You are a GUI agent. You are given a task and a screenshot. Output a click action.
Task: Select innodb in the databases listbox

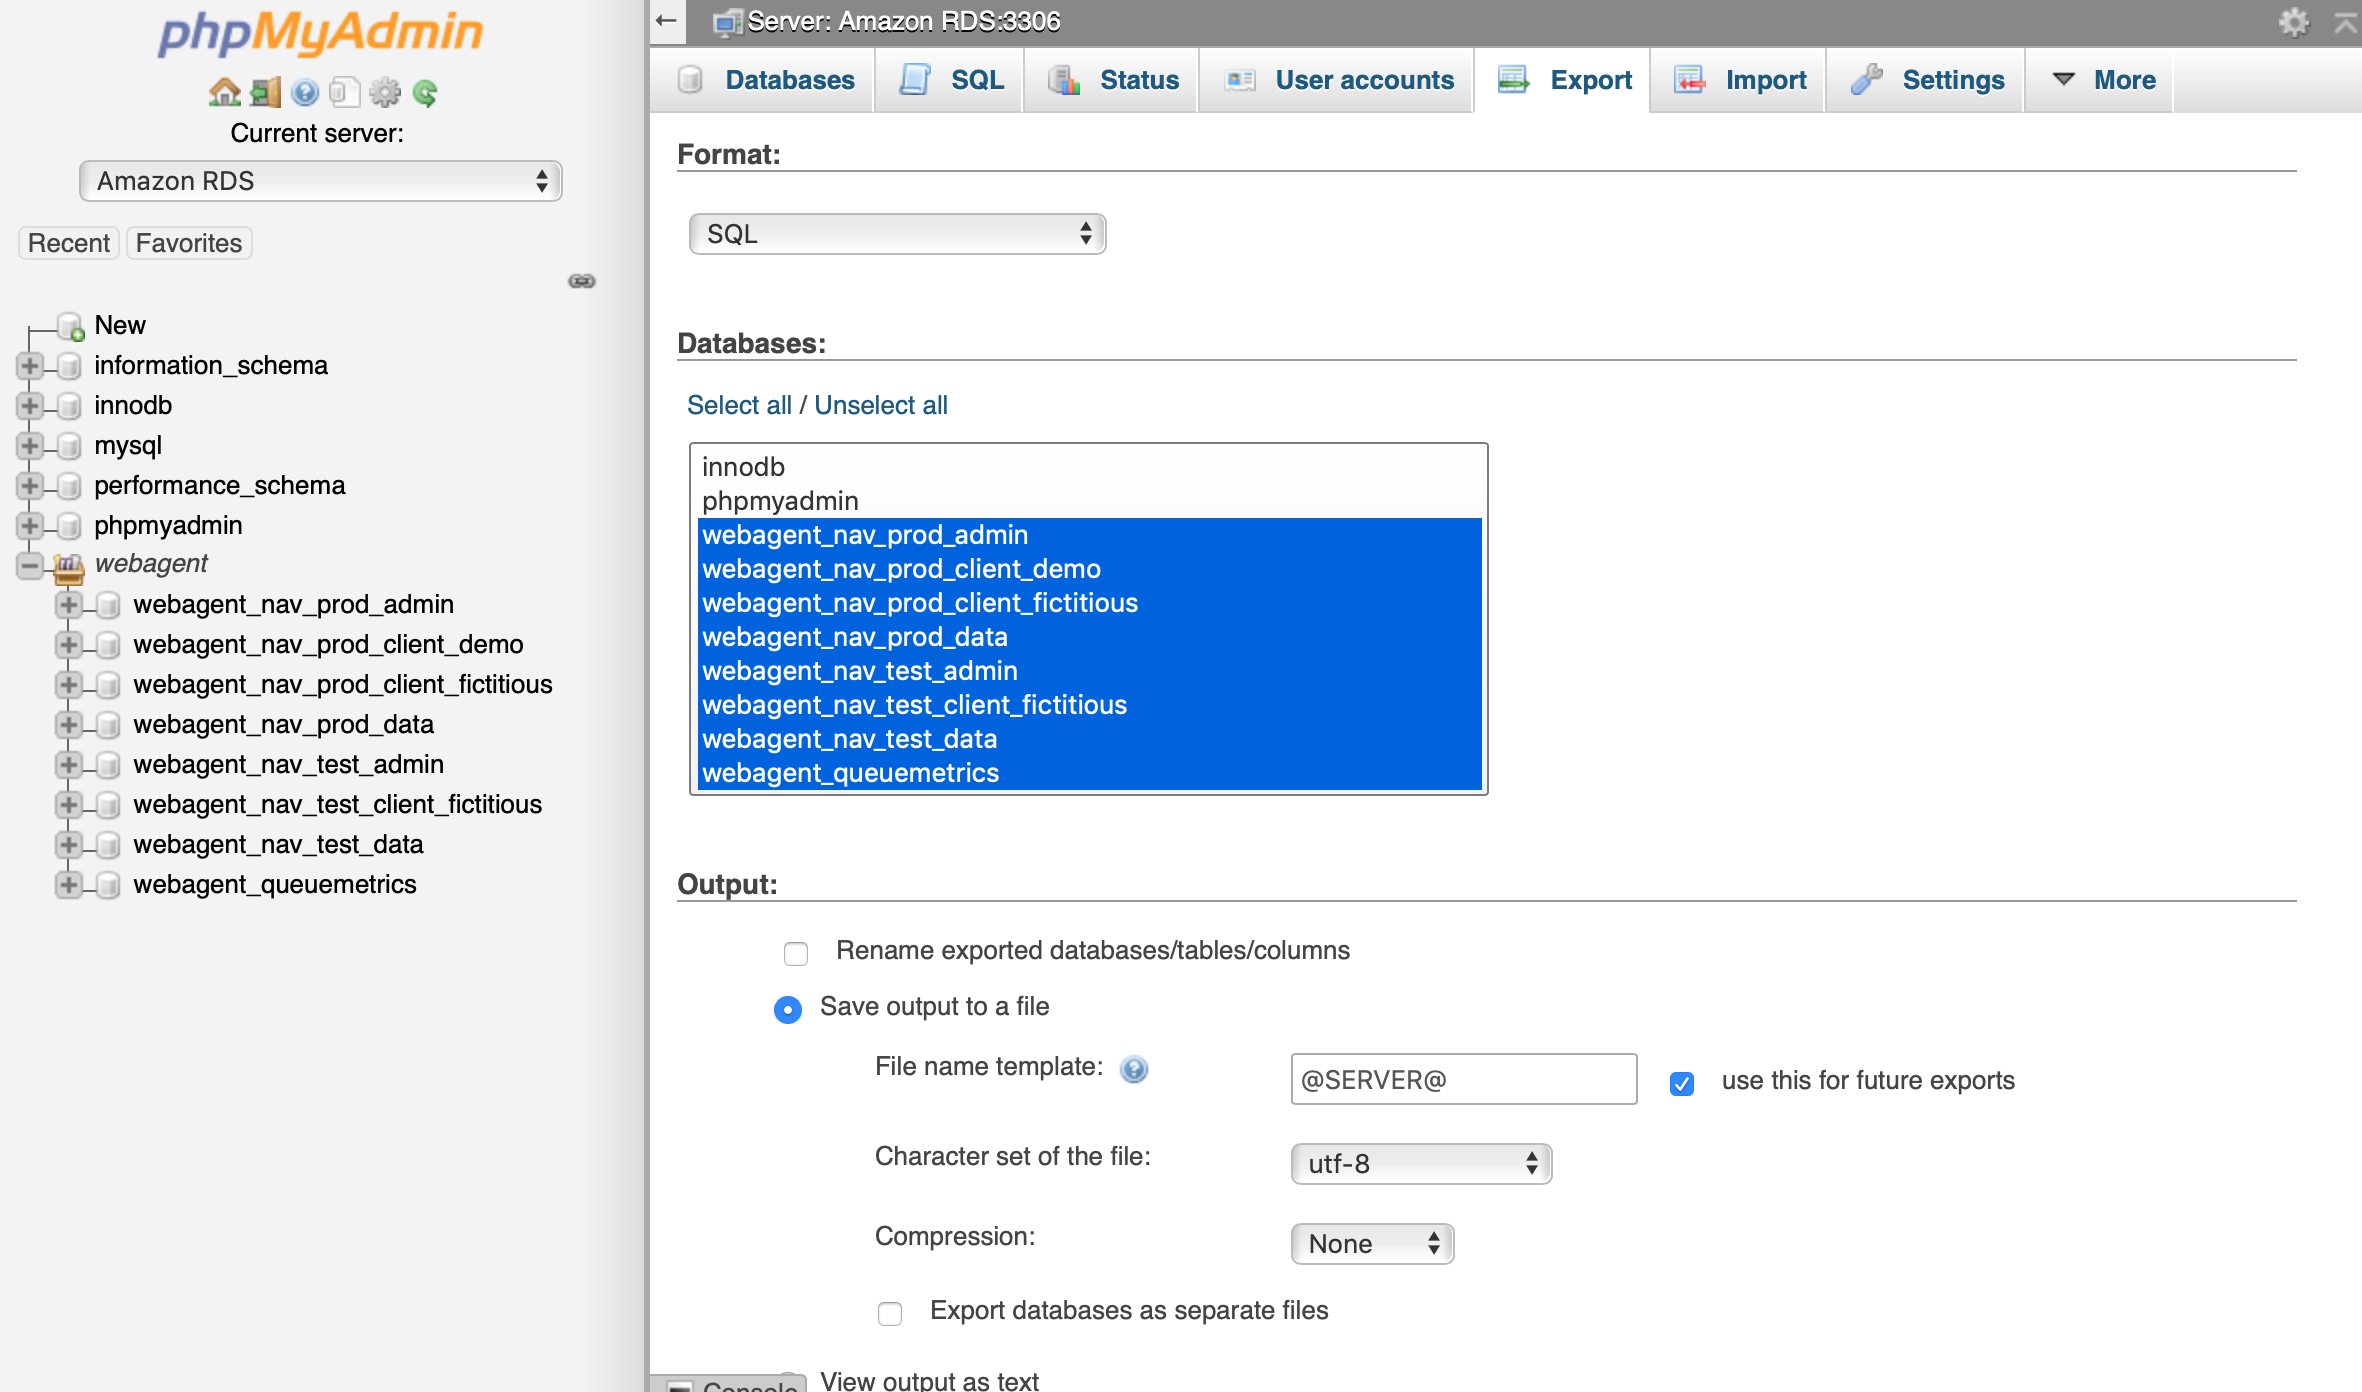click(x=1088, y=467)
